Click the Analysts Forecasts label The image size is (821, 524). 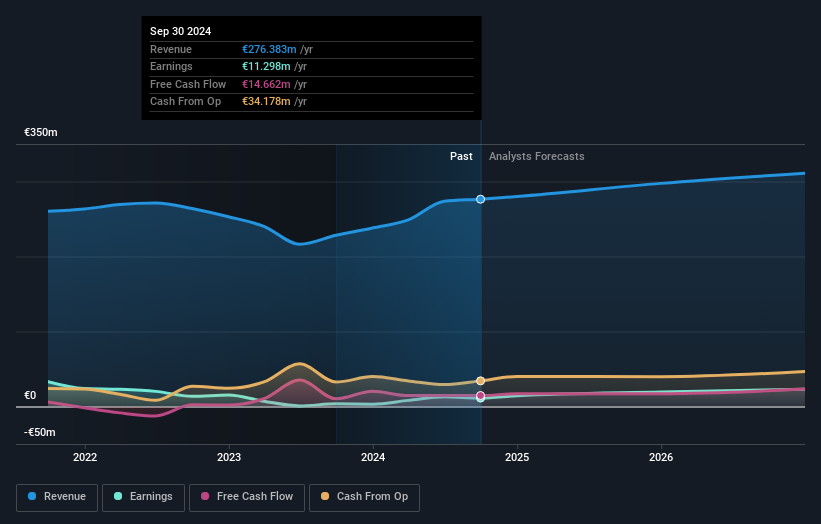coord(537,157)
